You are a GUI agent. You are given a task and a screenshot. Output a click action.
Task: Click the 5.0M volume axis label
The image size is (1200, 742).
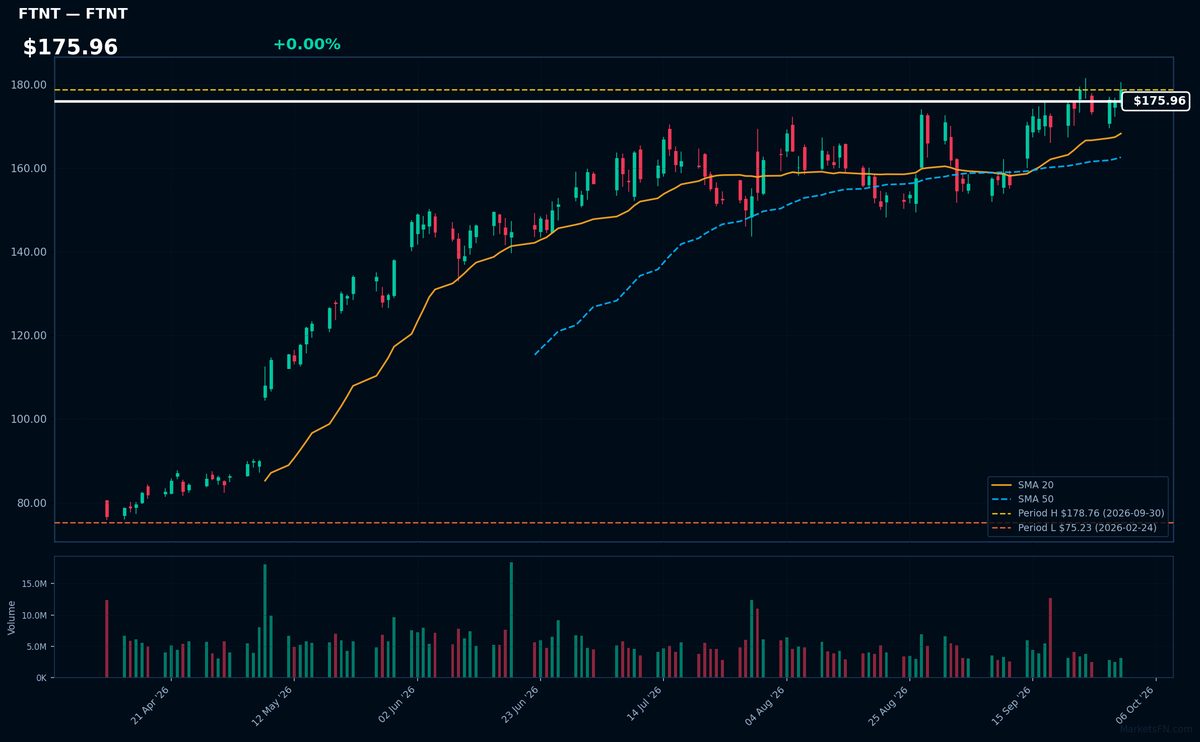[x=36, y=647]
